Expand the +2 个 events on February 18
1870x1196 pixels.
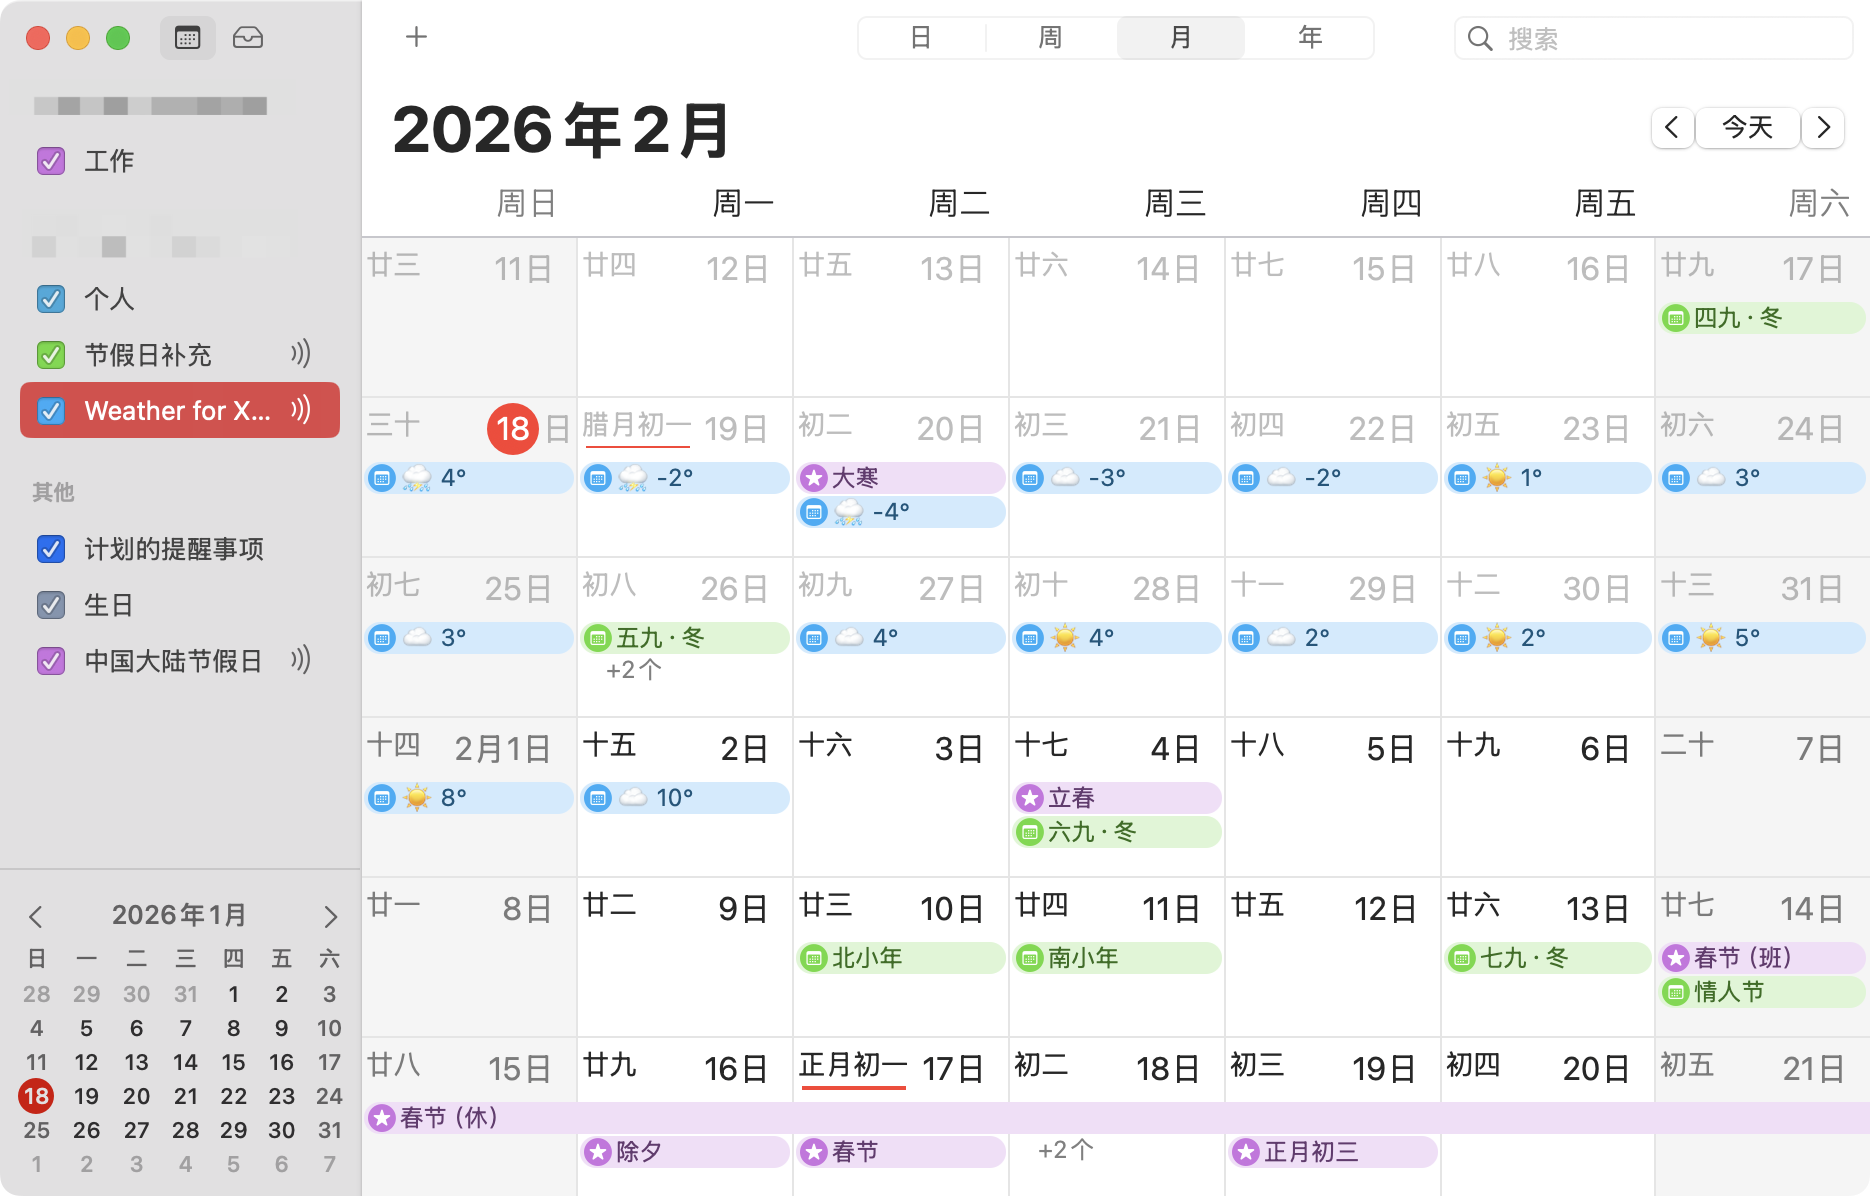(x=1063, y=1150)
